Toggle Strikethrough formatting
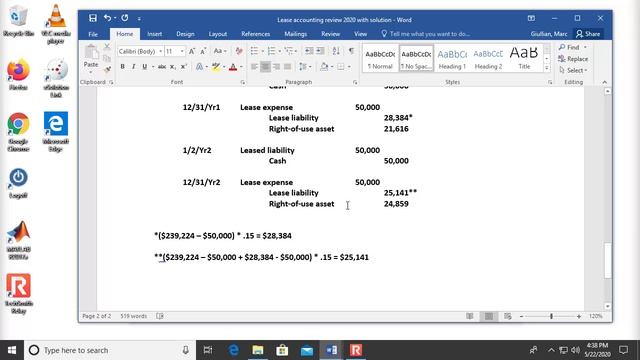This screenshot has width=640, height=360. tap(162, 67)
